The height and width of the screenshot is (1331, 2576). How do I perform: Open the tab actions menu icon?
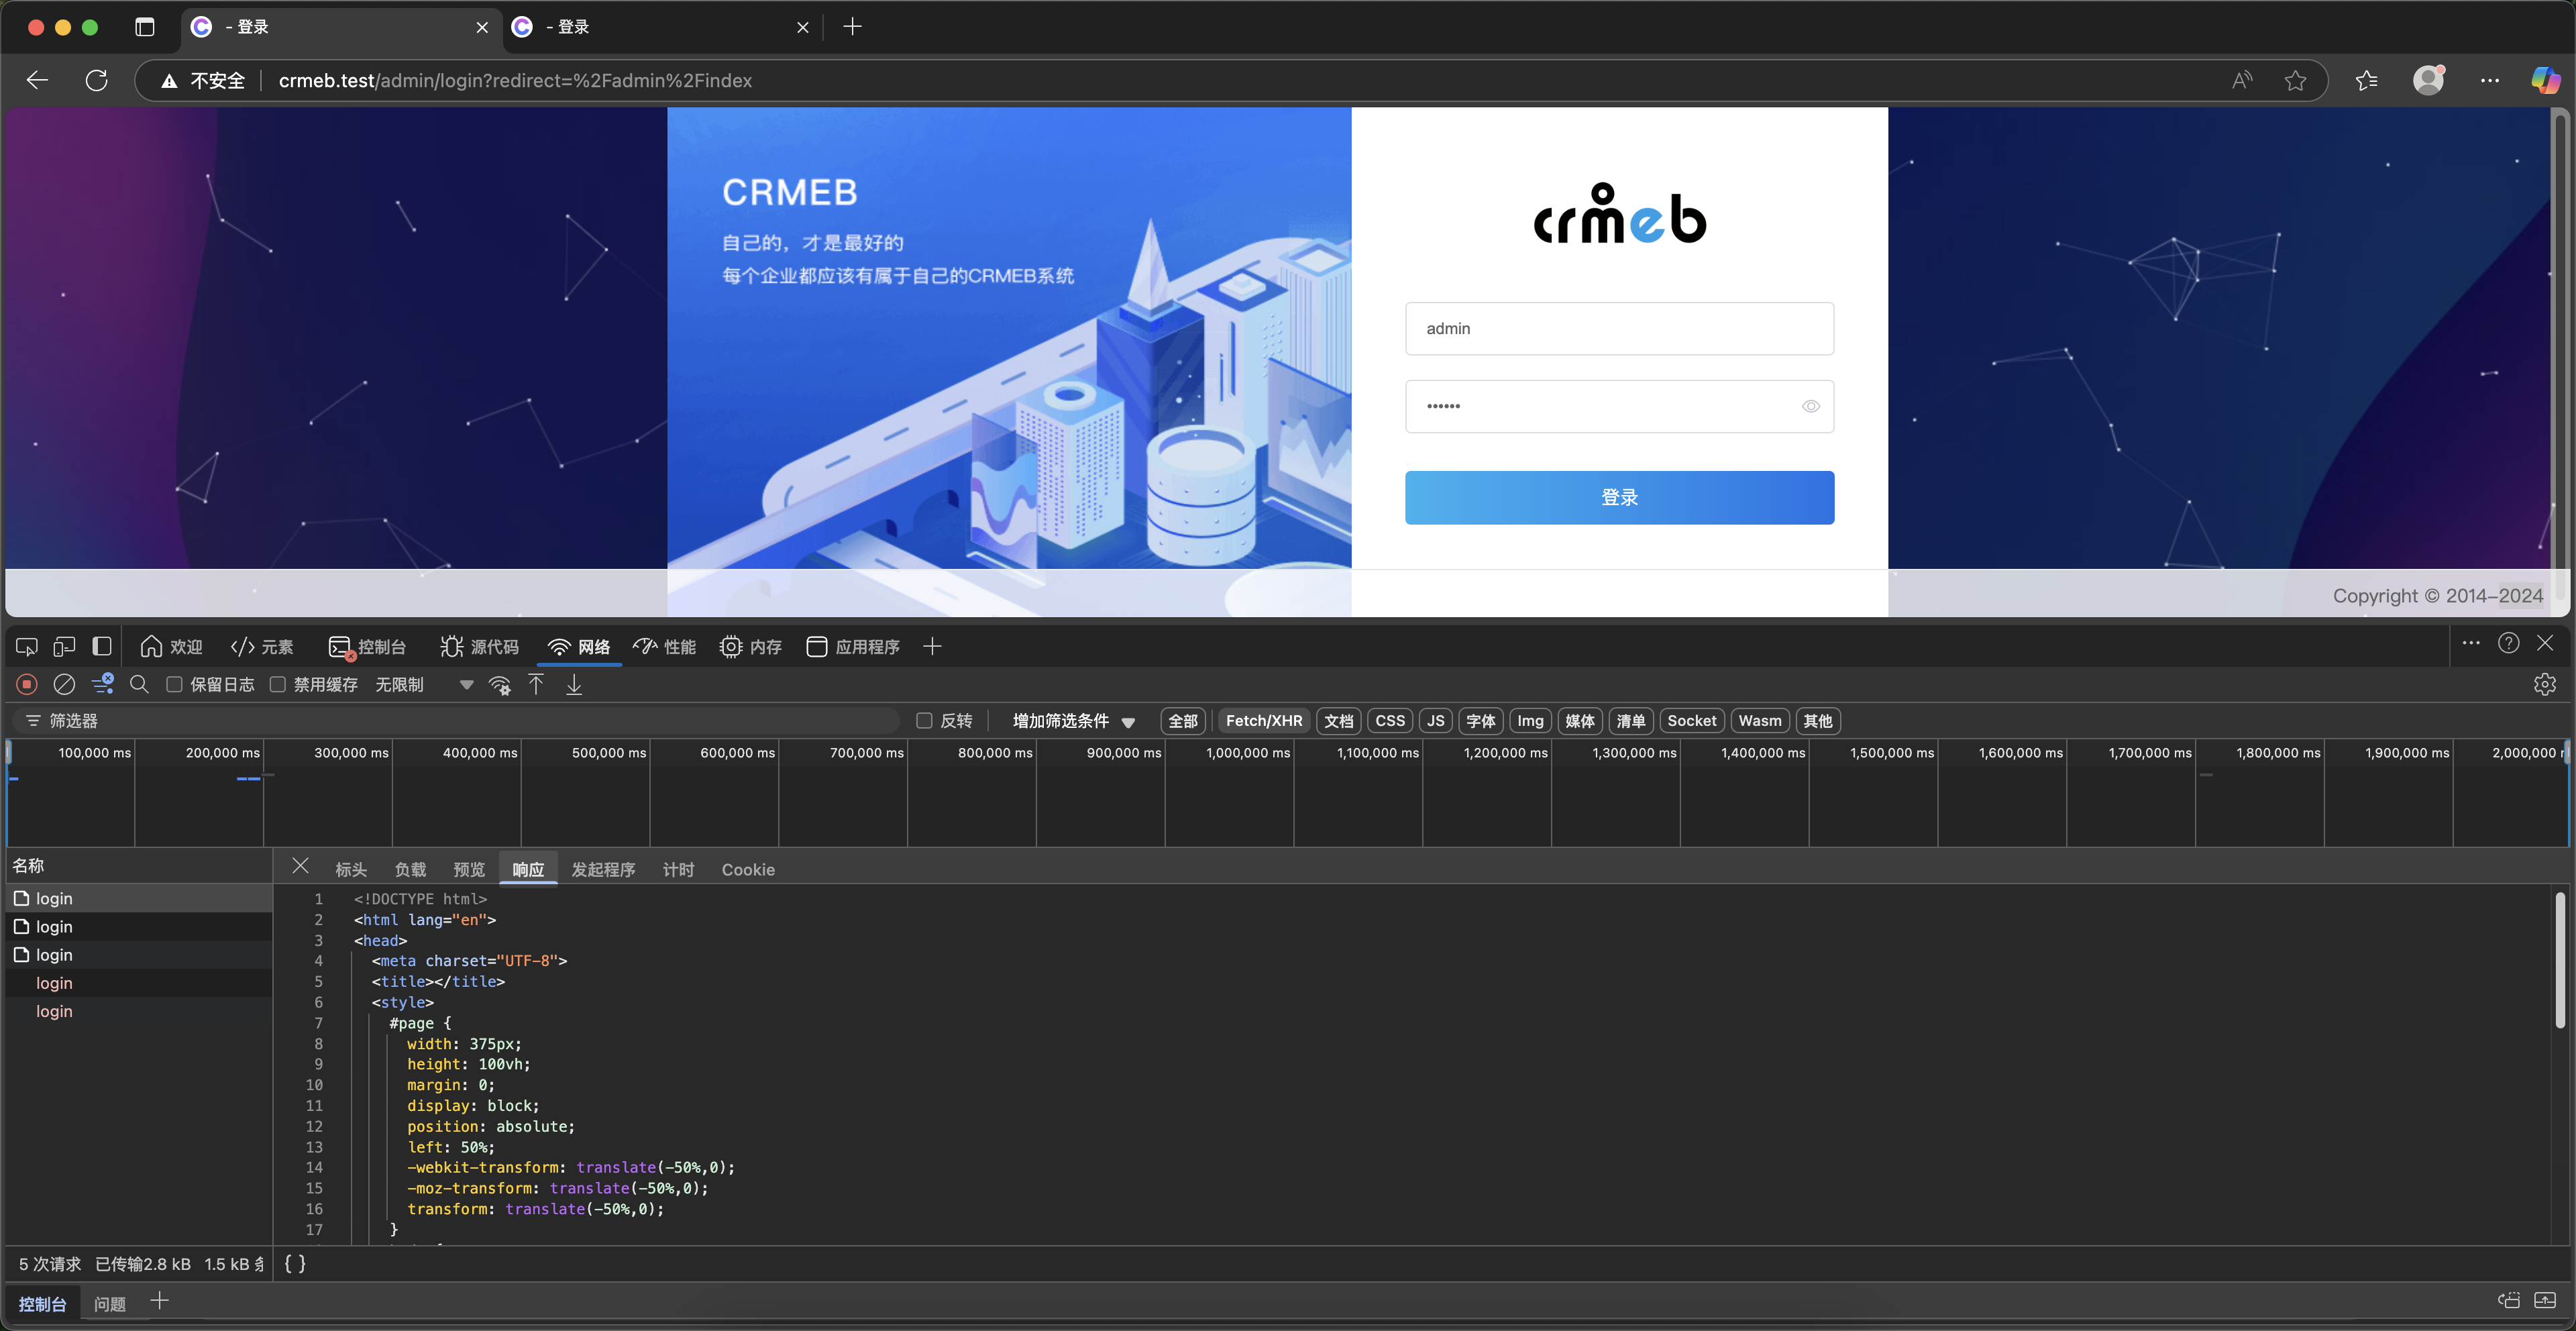[x=145, y=27]
